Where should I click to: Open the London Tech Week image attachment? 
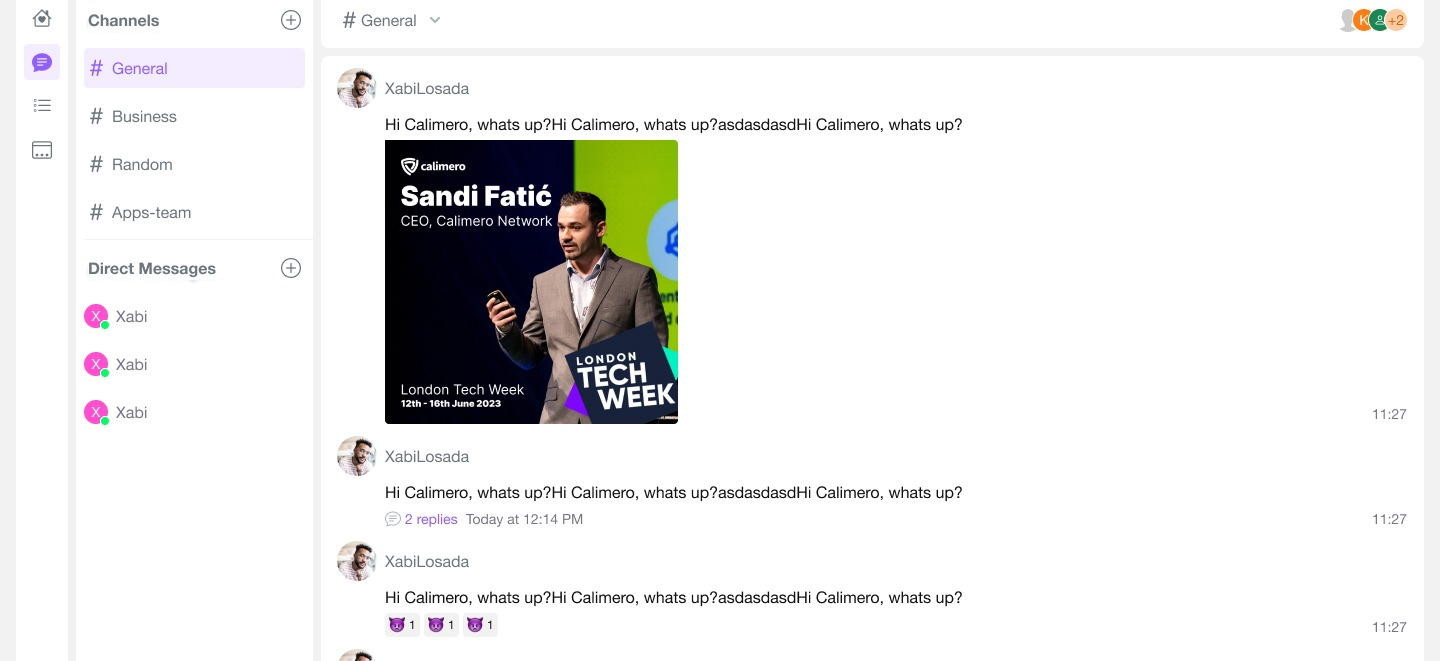531,282
